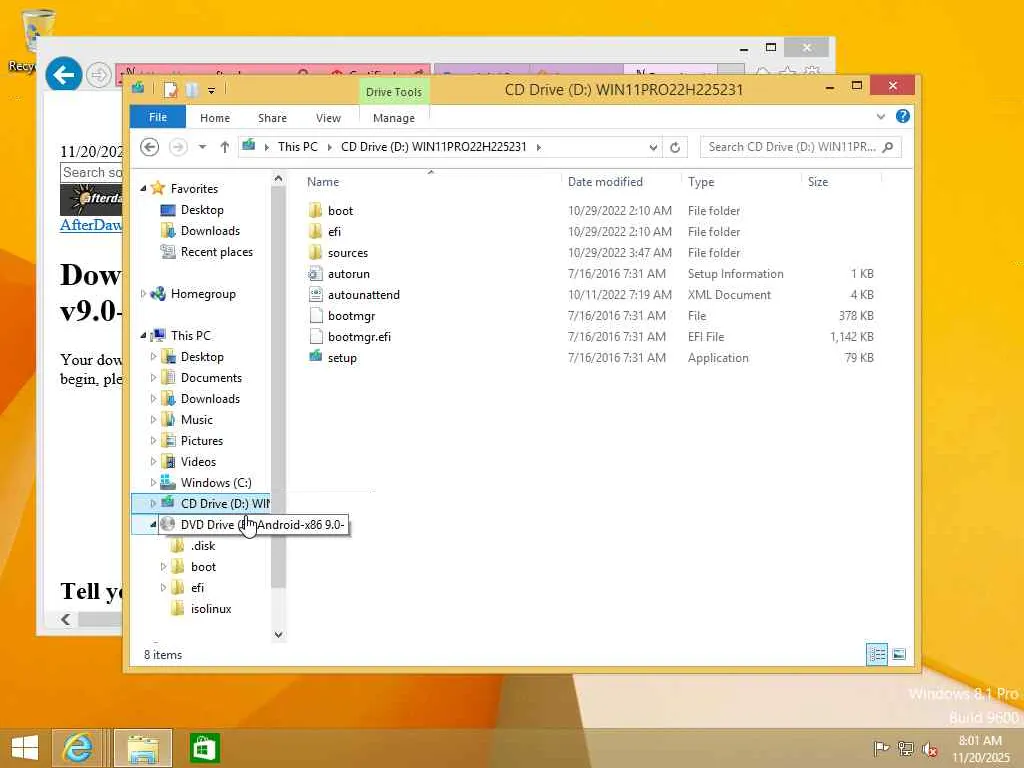
Task: Open the File menu tab
Action: pyautogui.click(x=157, y=117)
